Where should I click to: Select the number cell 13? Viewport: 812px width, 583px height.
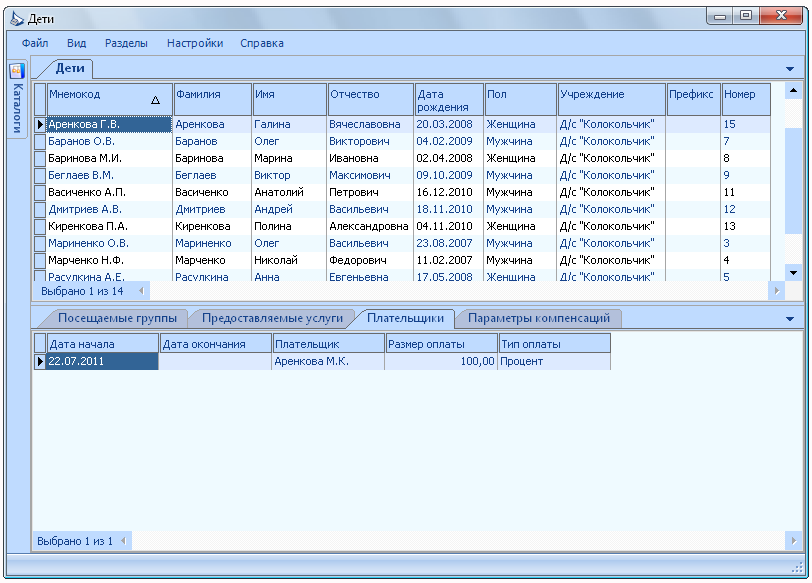(746, 226)
